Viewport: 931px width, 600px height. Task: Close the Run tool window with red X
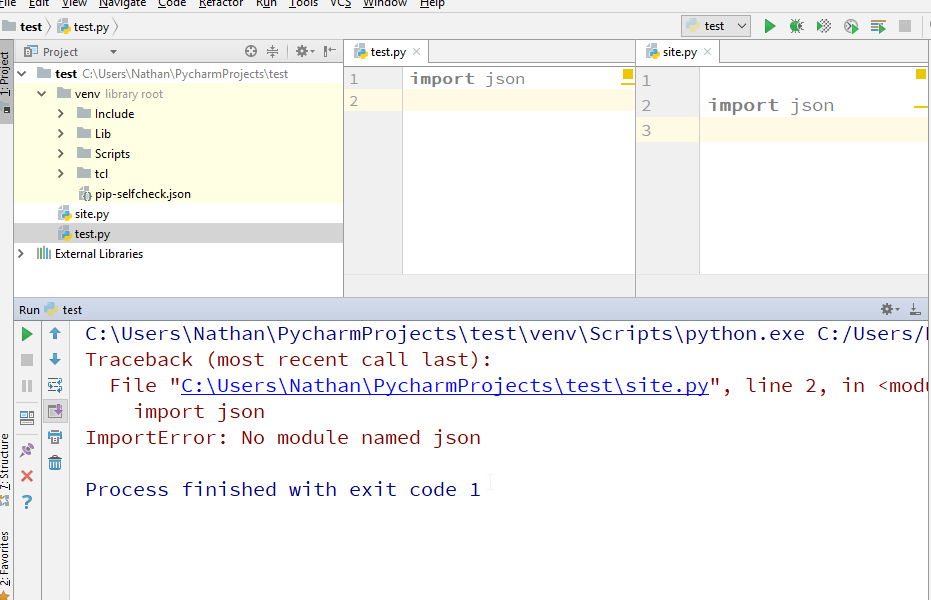[x=27, y=476]
